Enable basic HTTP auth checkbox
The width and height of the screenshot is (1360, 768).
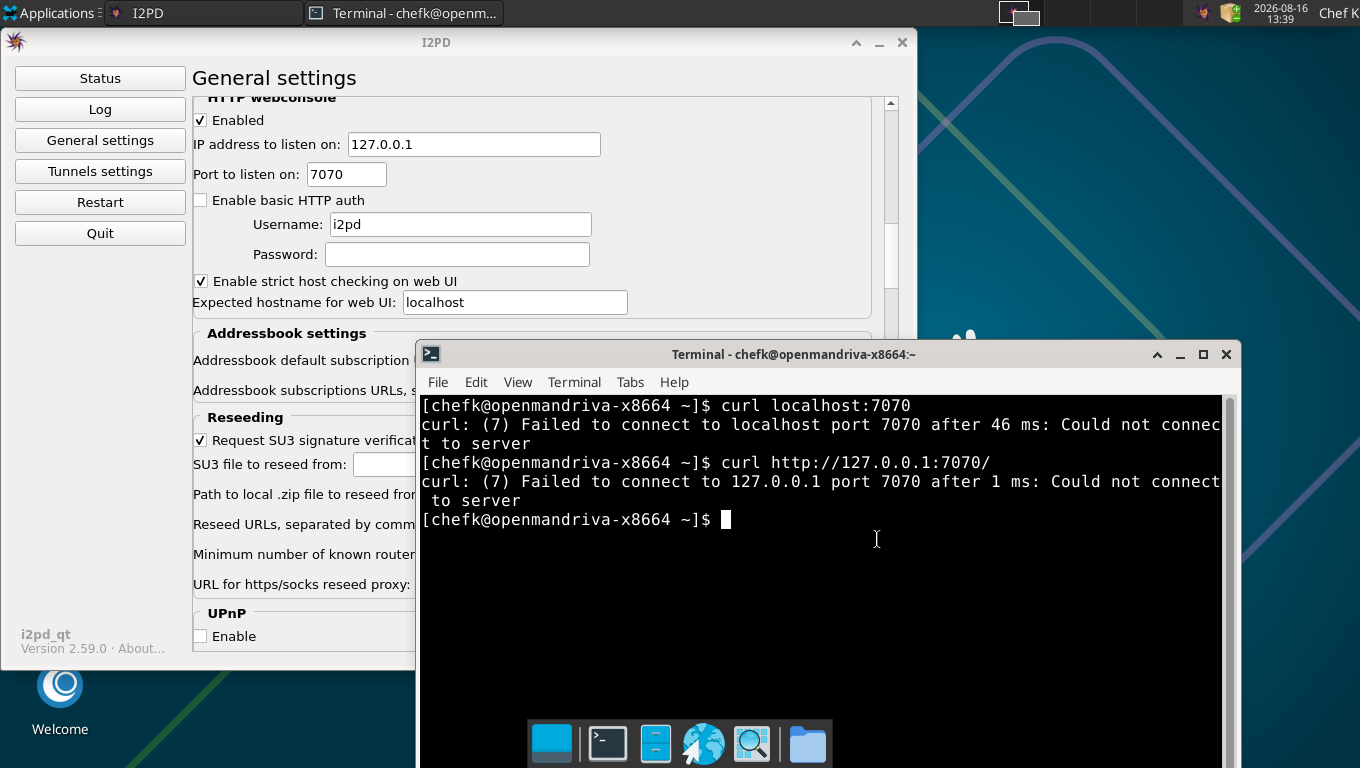200,200
